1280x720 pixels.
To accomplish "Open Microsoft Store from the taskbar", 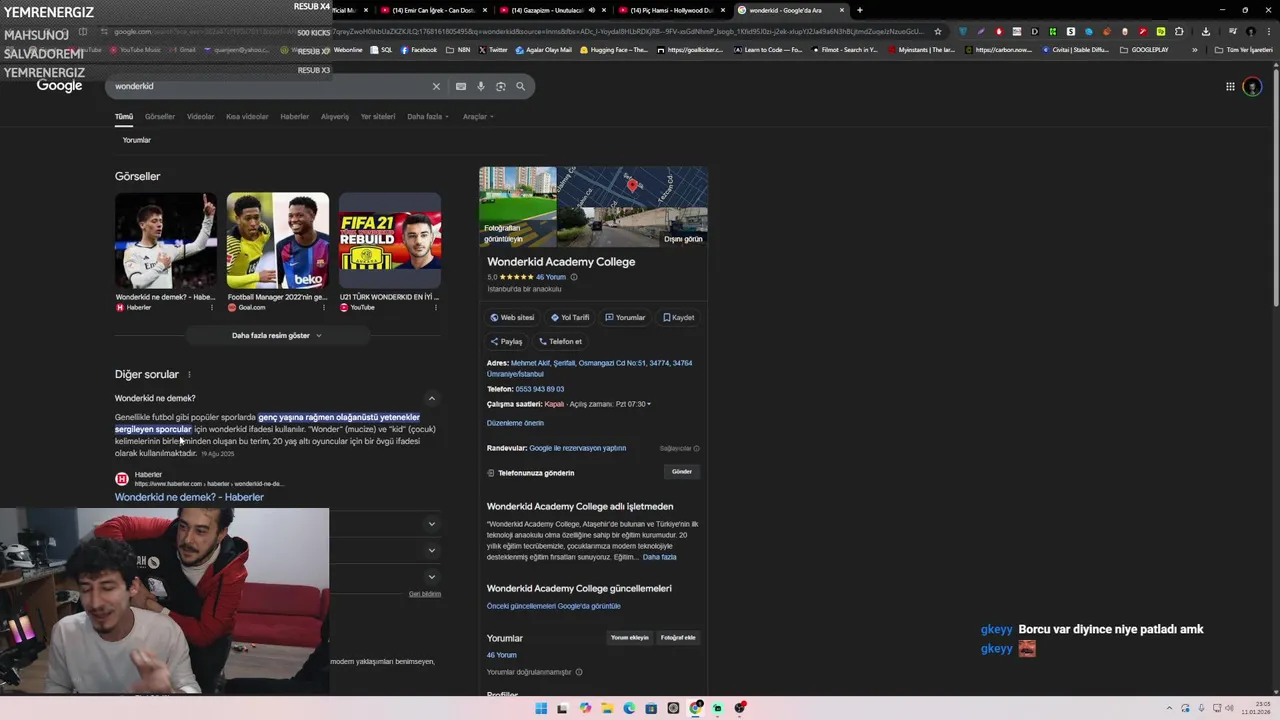I will tap(651, 708).
